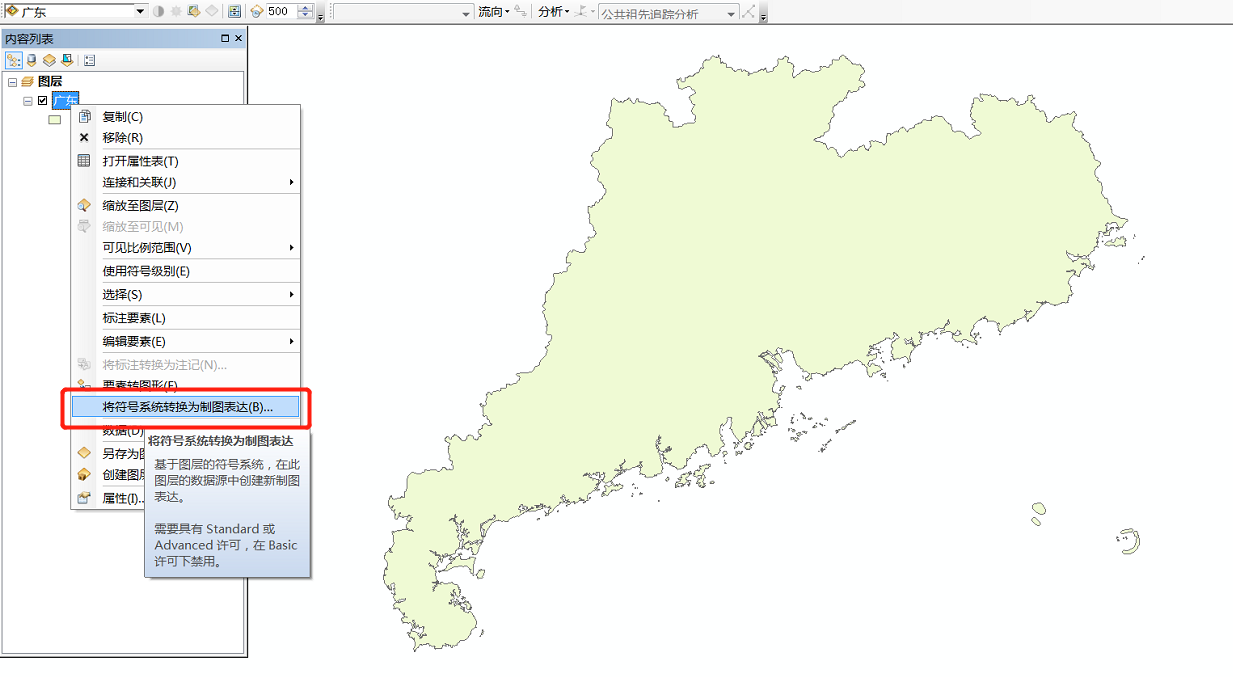Click the 打开属性表 table icon
Screen dimensions: 1233x677
point(84,161)
